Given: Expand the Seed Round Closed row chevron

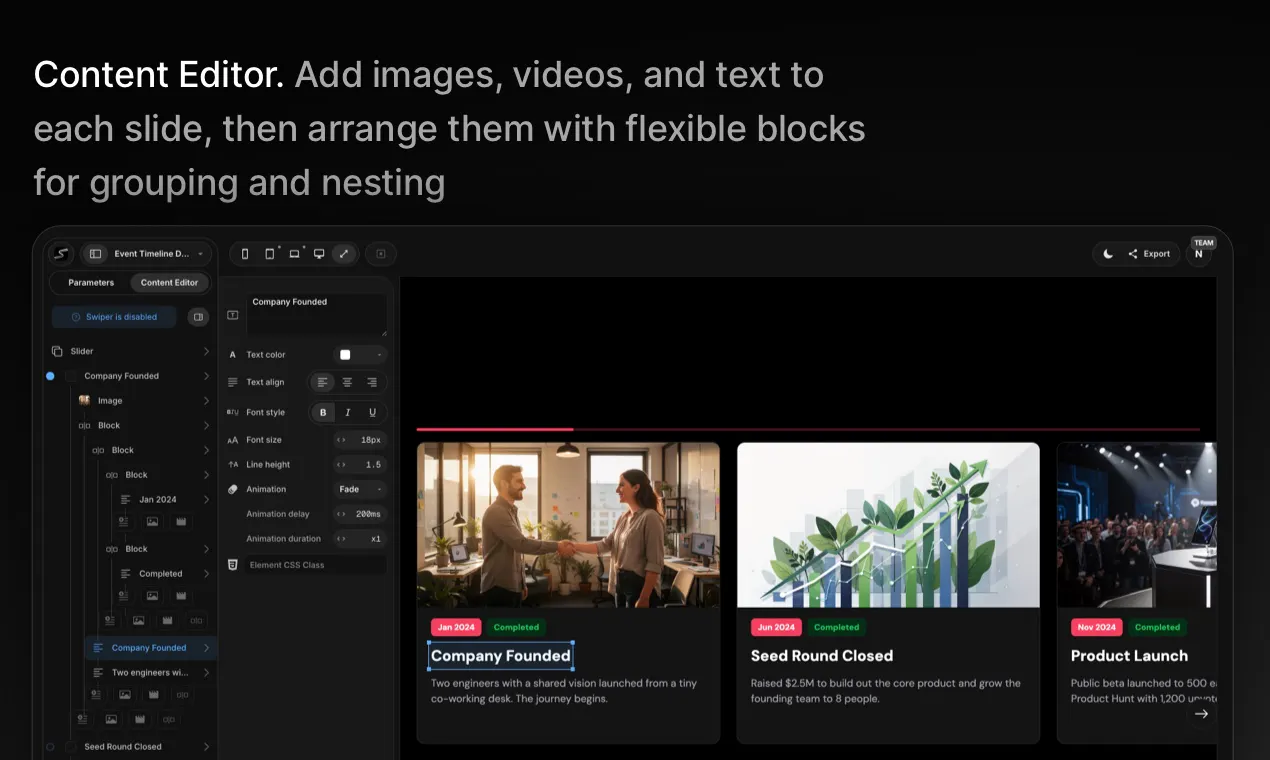Looking at the screenshot, I should [x=206, y=747].
